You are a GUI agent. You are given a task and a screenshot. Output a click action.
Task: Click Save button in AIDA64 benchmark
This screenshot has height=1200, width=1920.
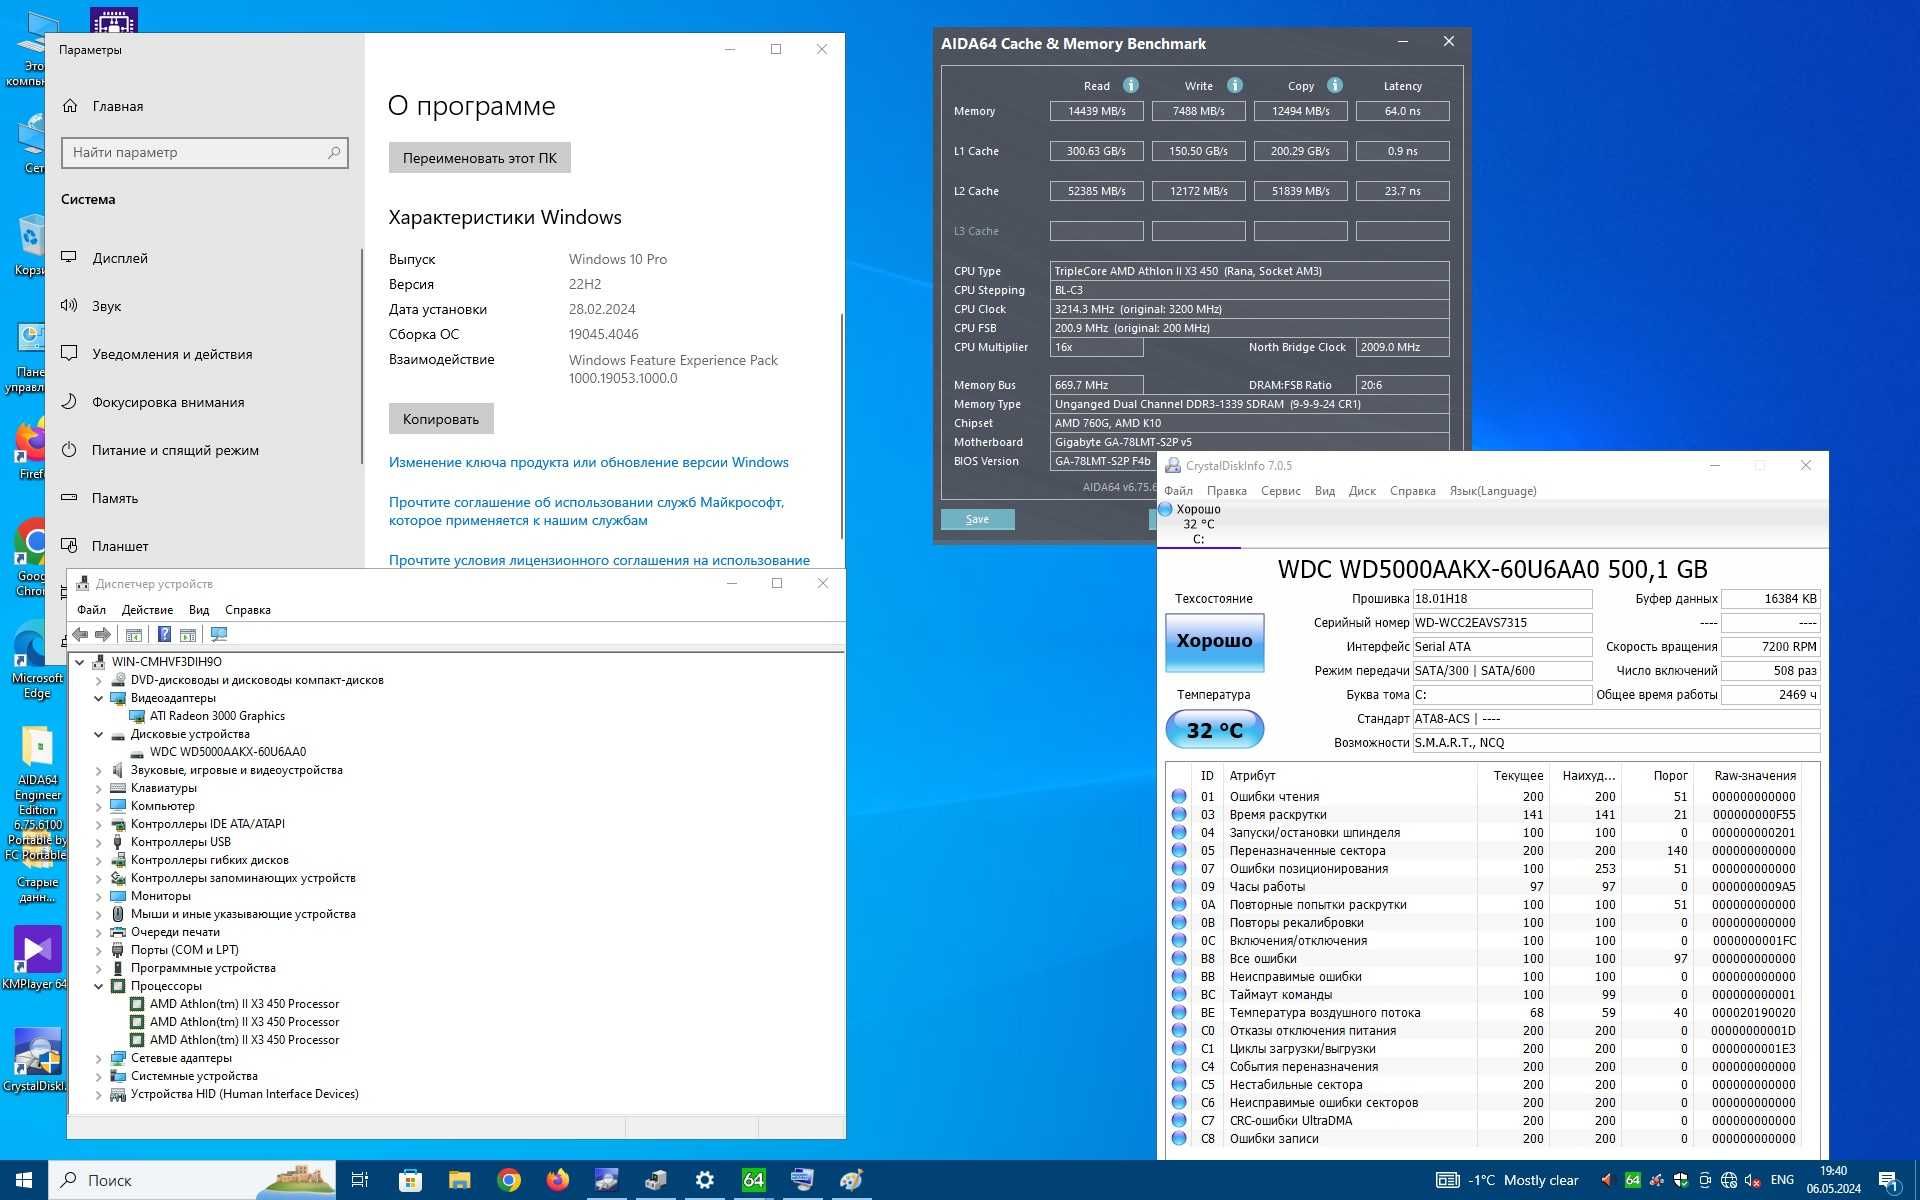pyautogui.click(x=977, y=519)
